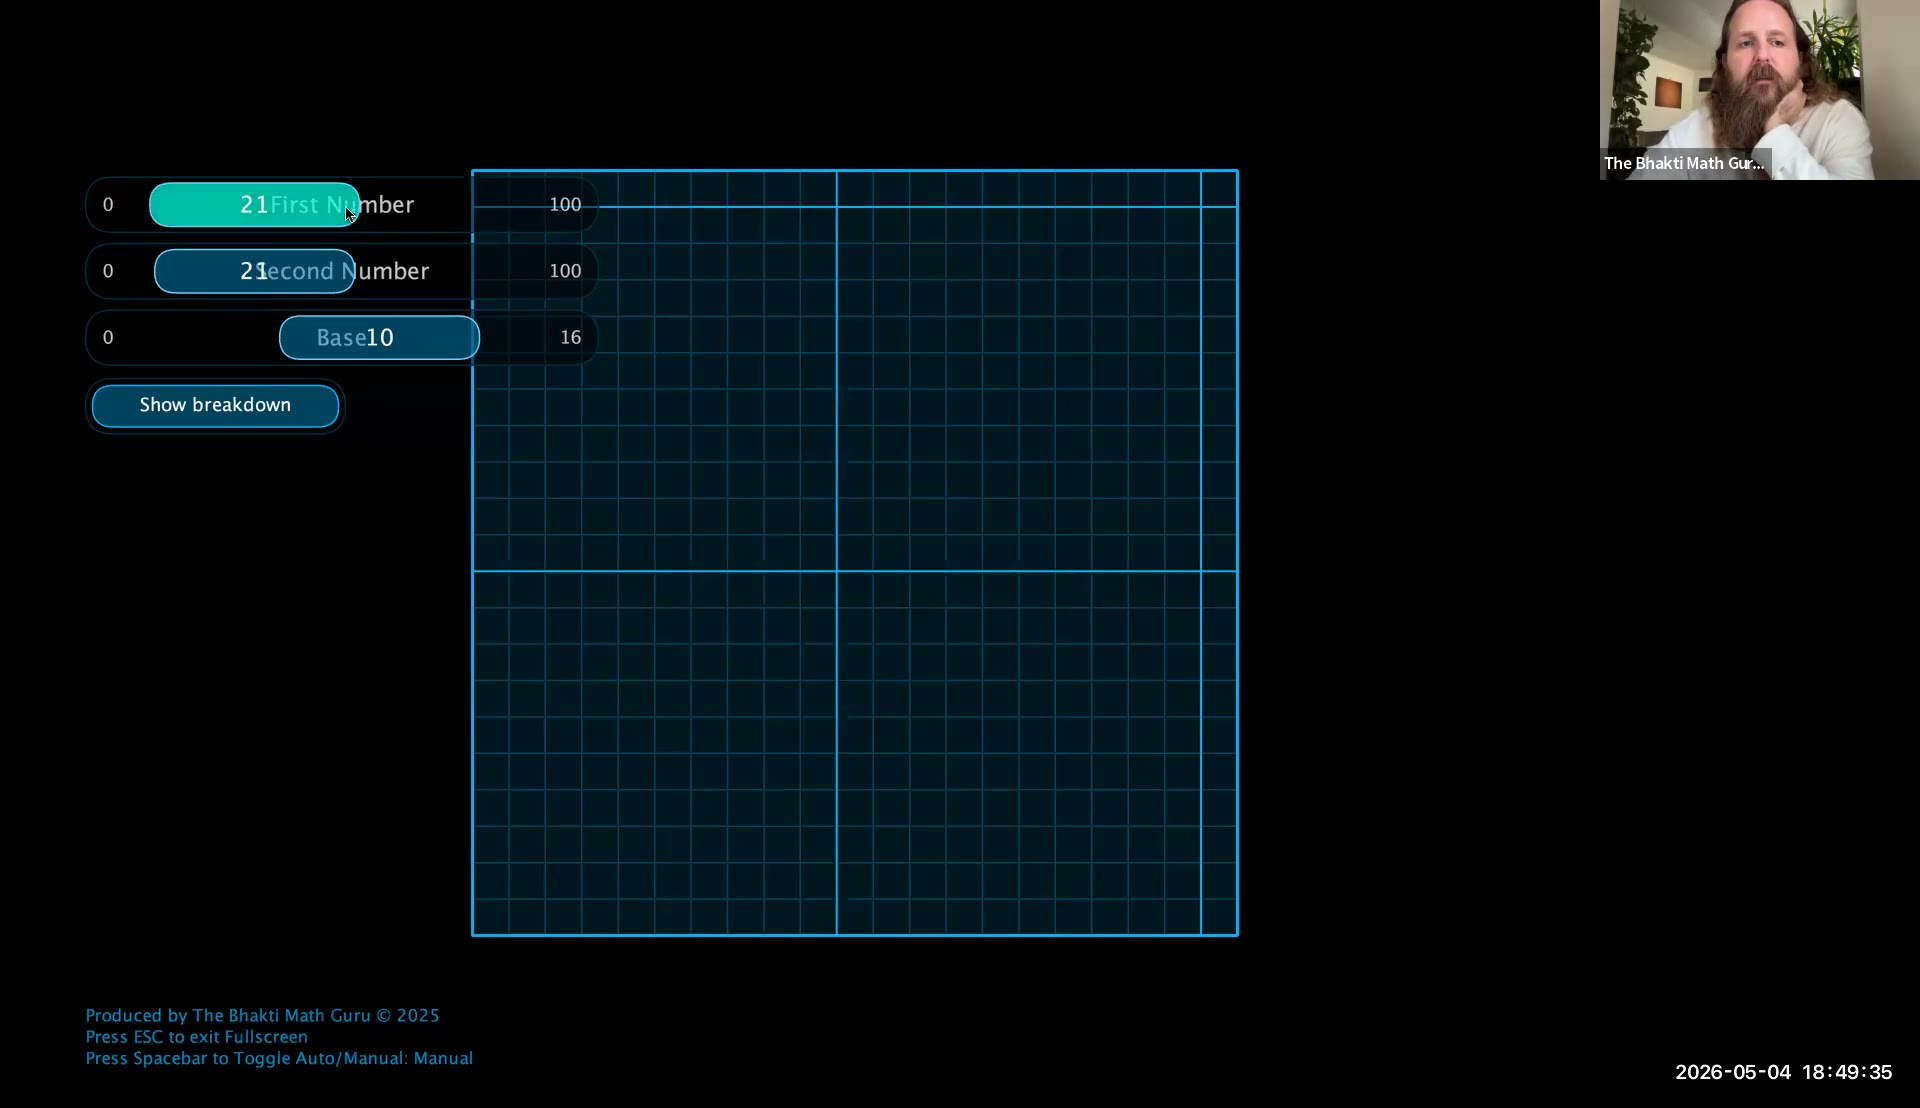Click the narrow right-edge grid column strip
The image size is (1920, 1108).
pyautogui.click(x=1219, y=553)
